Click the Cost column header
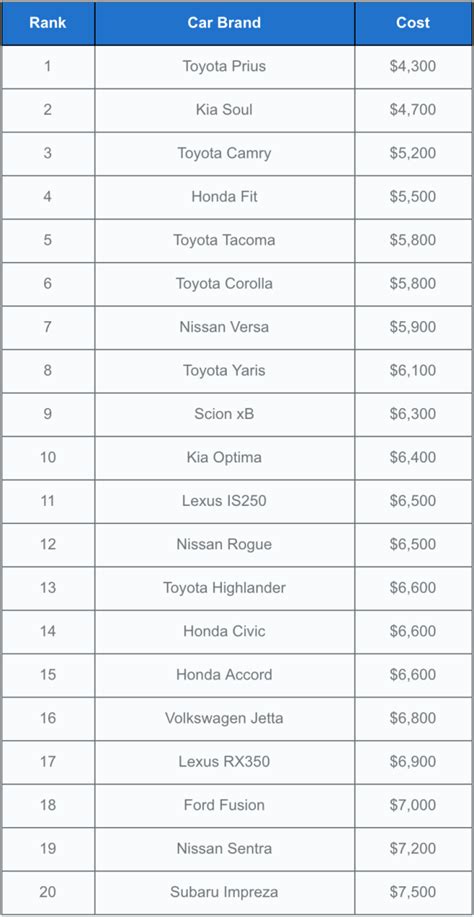Image resolution: width=474 pixels, height=917 pixels. pos(413,23)
